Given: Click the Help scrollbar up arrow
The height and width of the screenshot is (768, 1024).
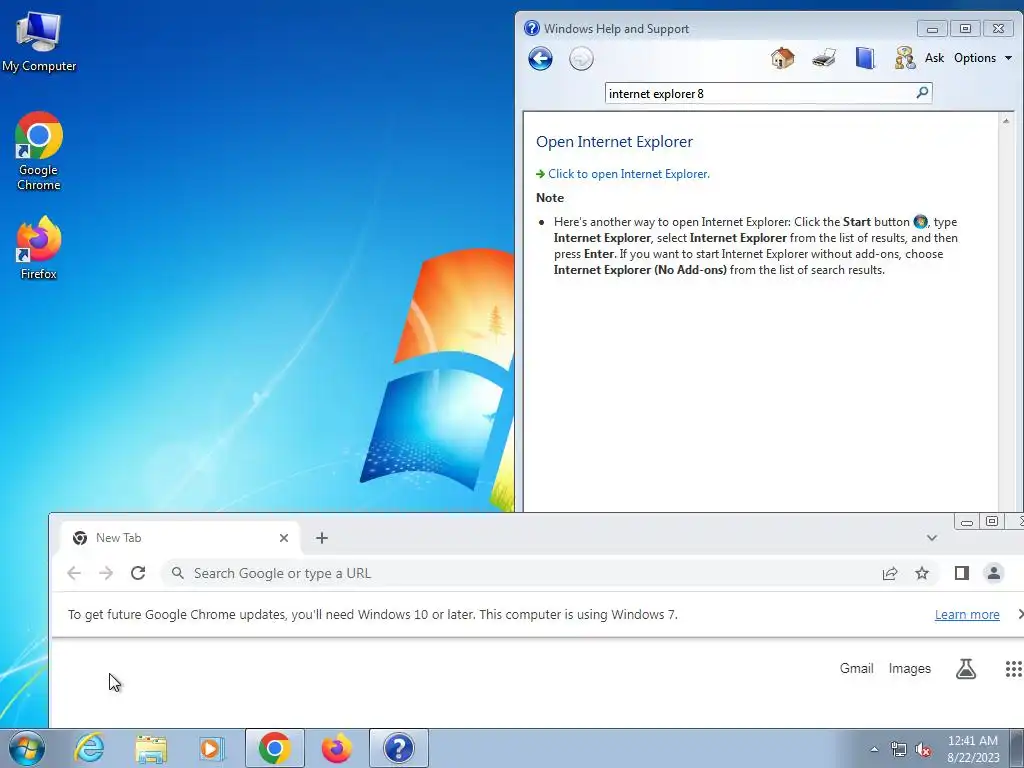Looking at the screenshot, I should point(1006,121).
